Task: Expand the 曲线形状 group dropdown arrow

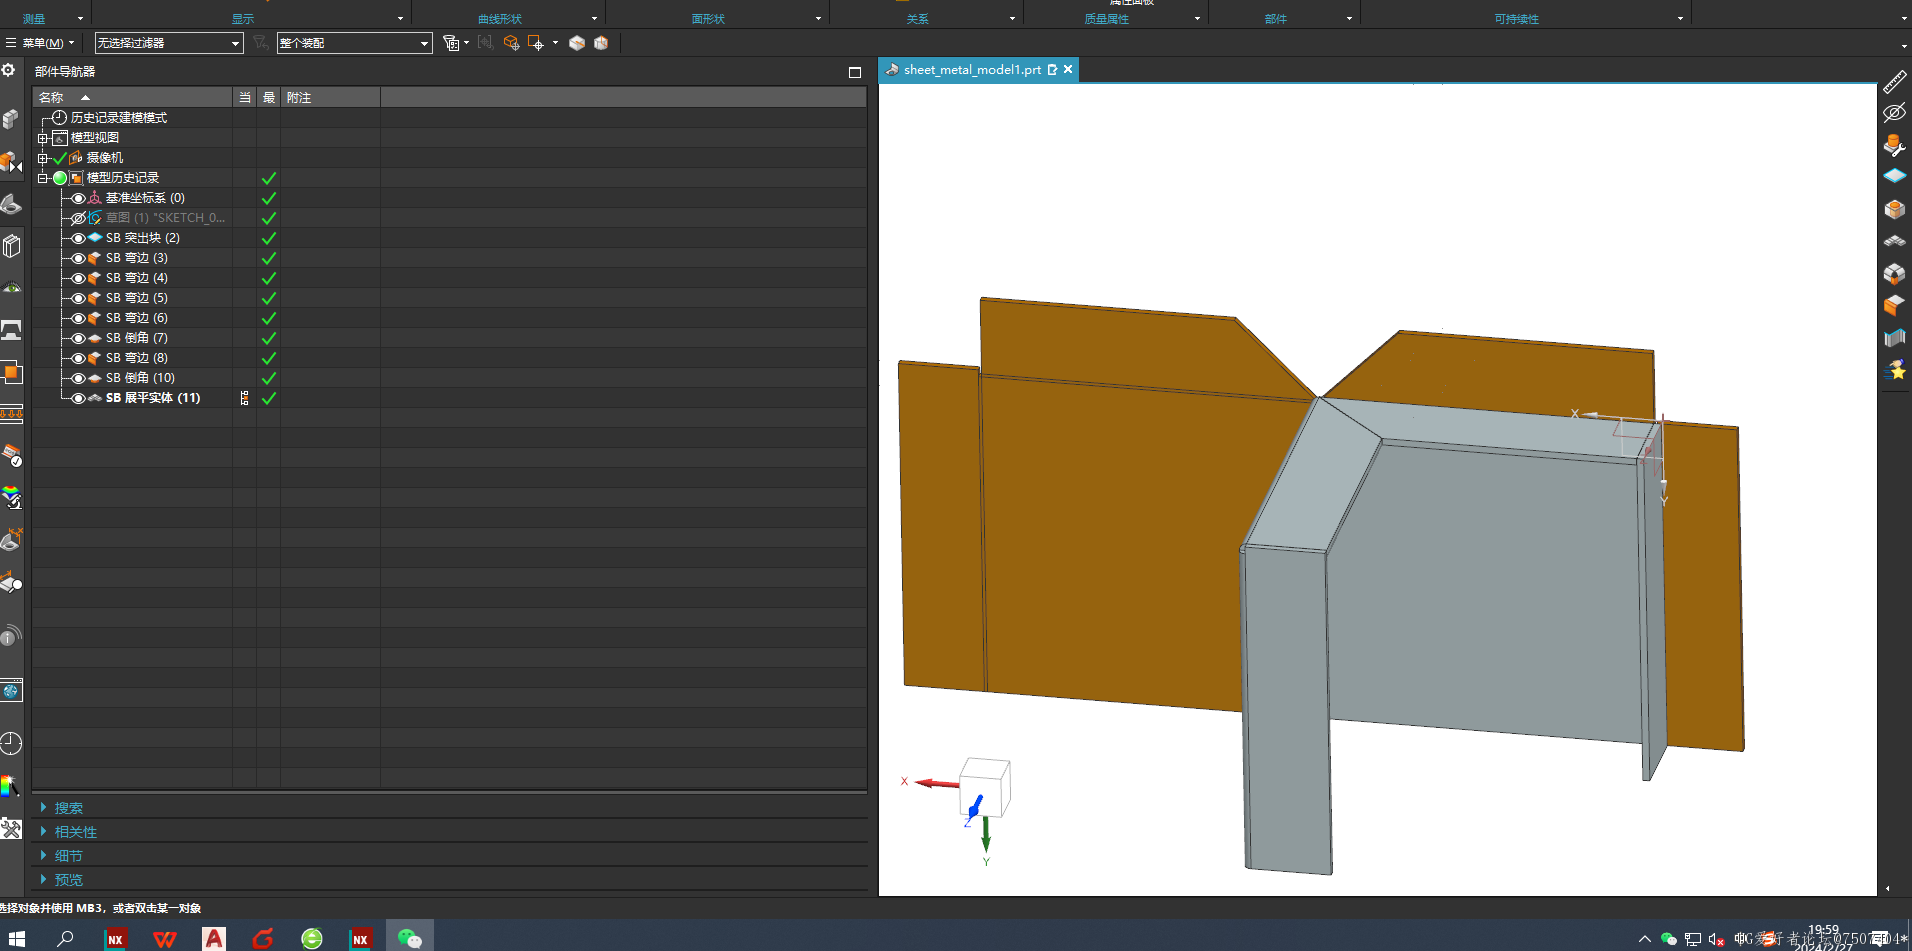Action: pyautogui.click(x=594, y=18)
